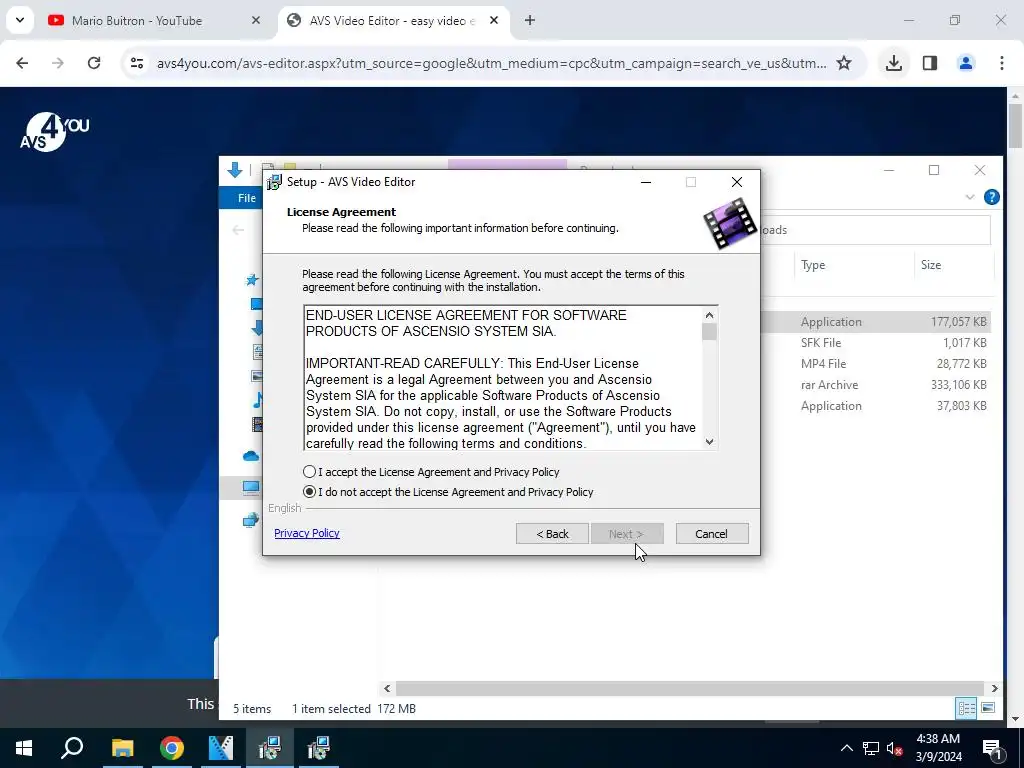The width and height of the screenshot is (1024, 768).
Task: Open the notification center icon
Action: [x=992, y=748]
